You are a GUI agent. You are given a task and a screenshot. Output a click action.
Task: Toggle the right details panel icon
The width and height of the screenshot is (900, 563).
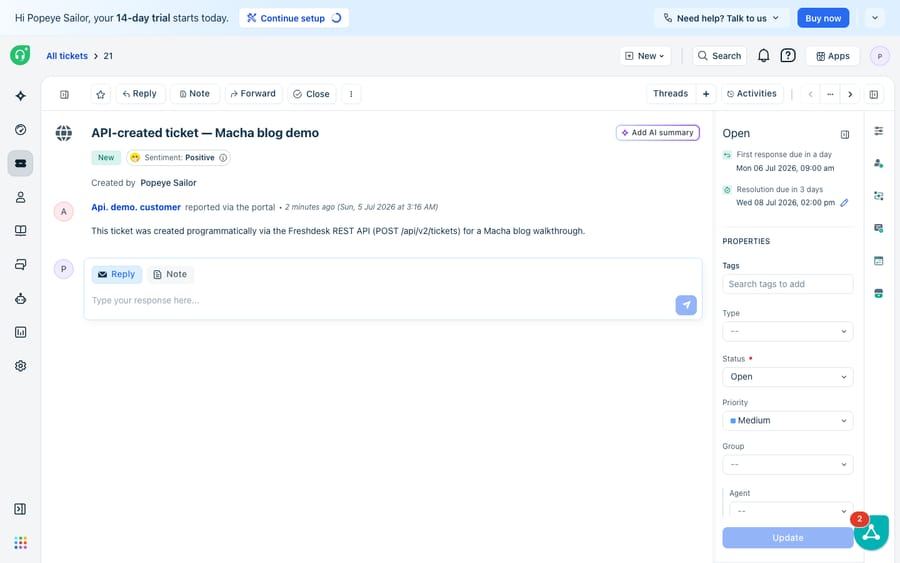874,94
